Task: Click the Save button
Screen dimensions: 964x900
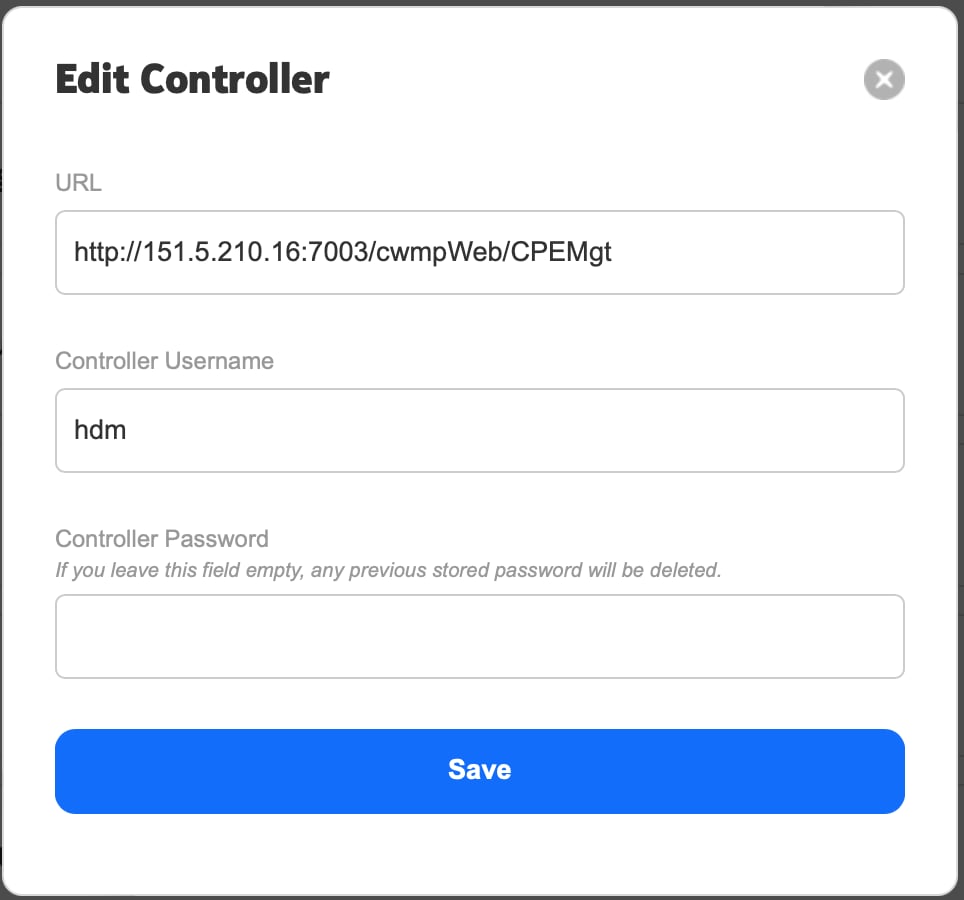Action: click(x=480, y=771)
